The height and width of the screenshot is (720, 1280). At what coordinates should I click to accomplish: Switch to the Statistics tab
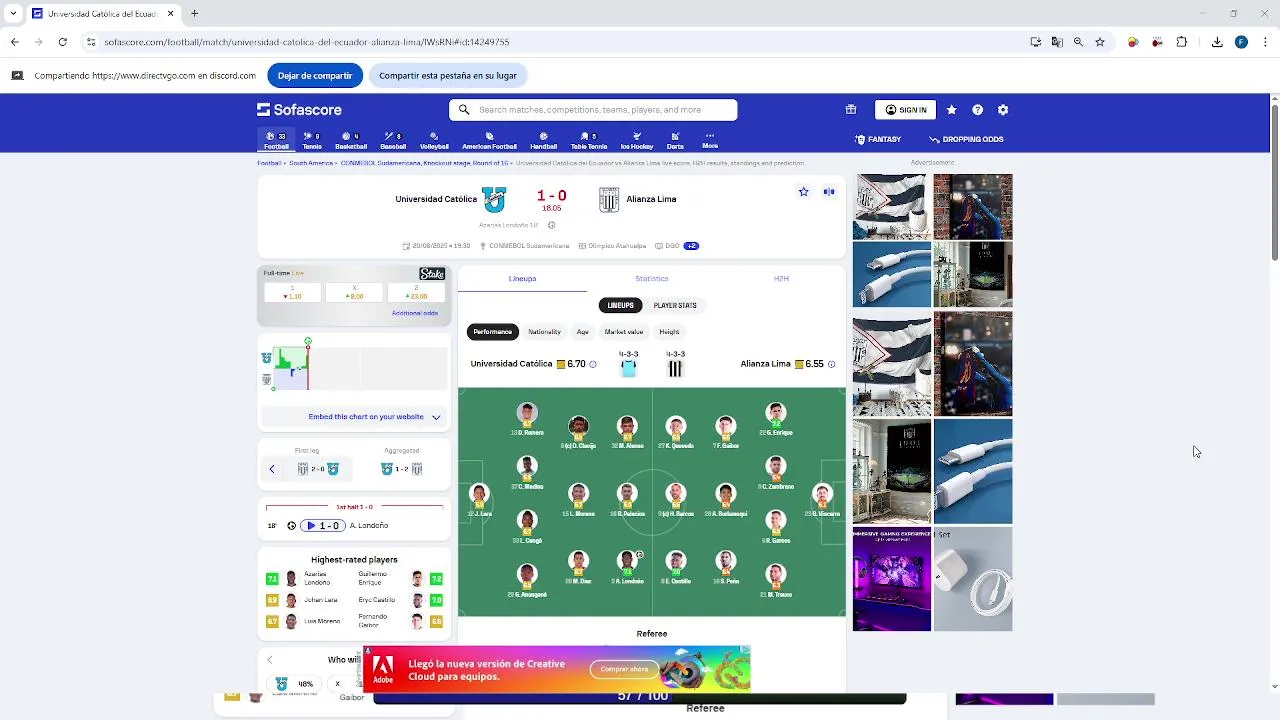click(651, 279)
